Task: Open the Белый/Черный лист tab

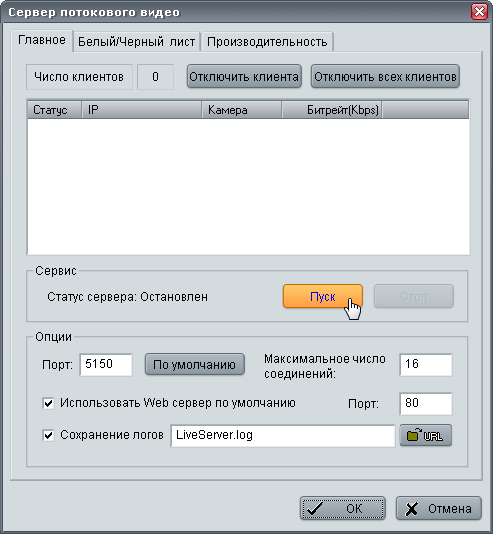Action: coord(137,42)
